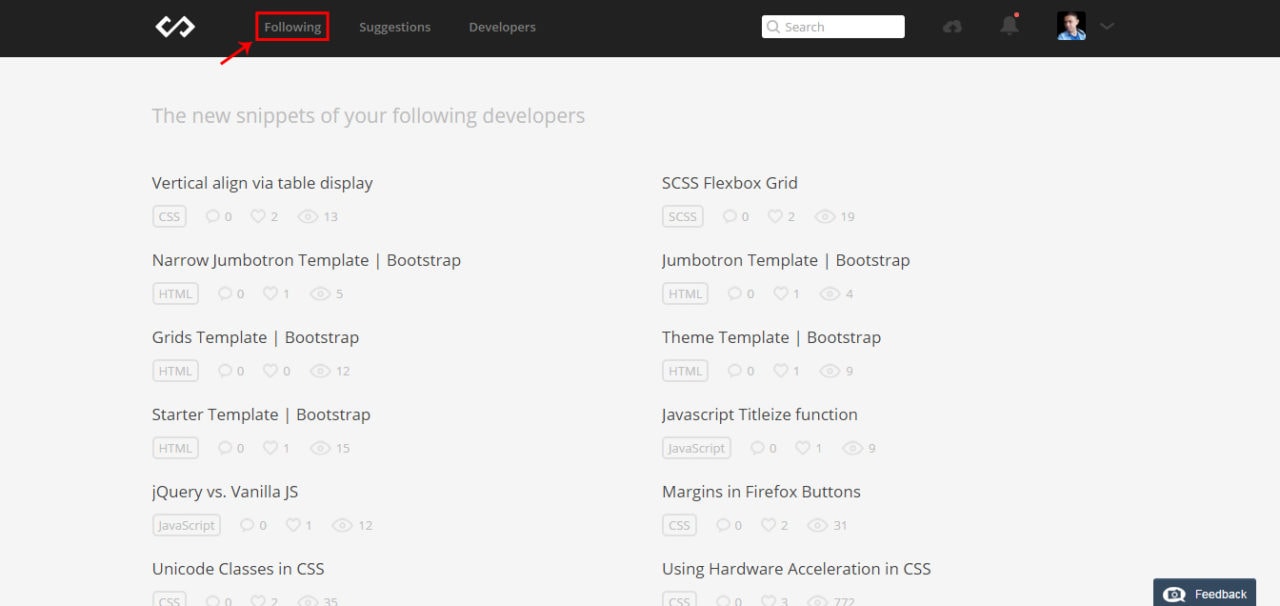The height and width of the screenshot is (606, 1280).
Task: Open notifications via the bell icon
Action: pos(1009,27)
